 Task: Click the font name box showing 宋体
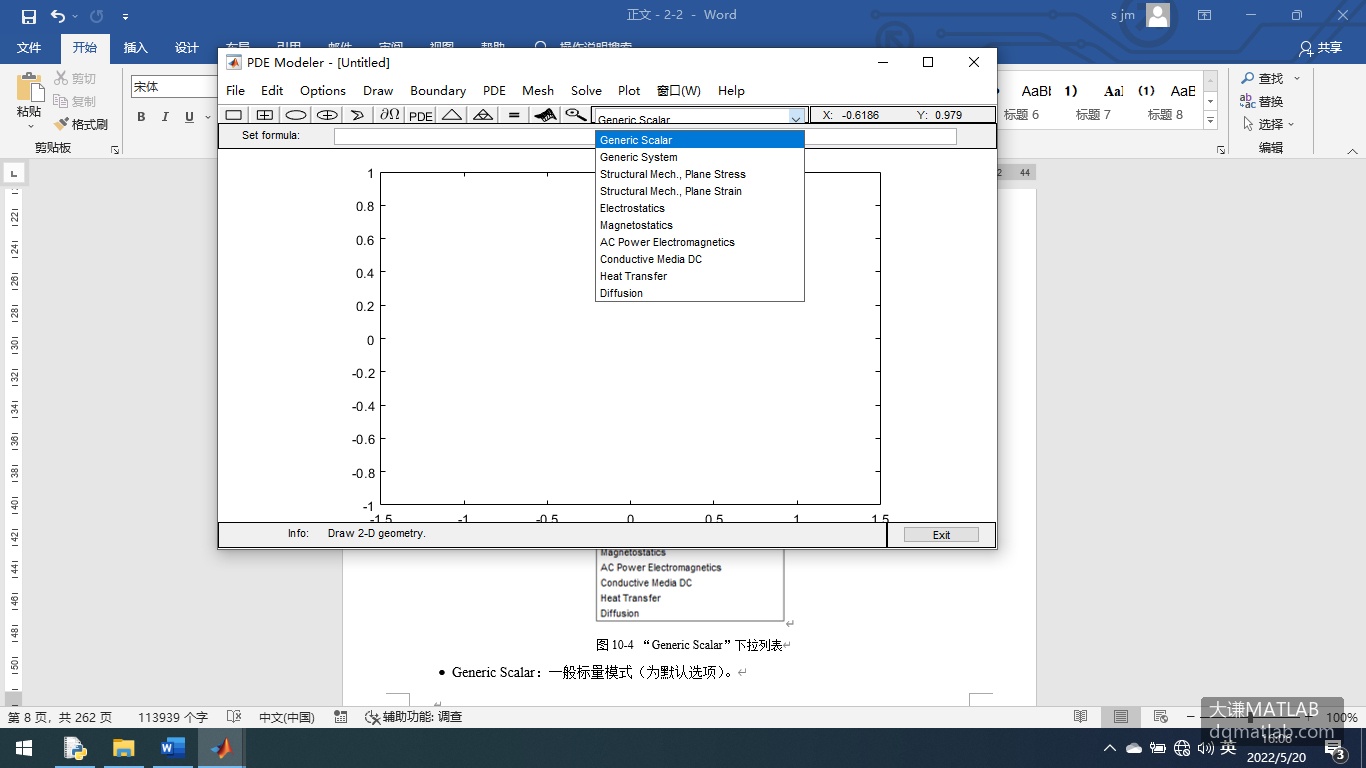click(x=174, y=87)
